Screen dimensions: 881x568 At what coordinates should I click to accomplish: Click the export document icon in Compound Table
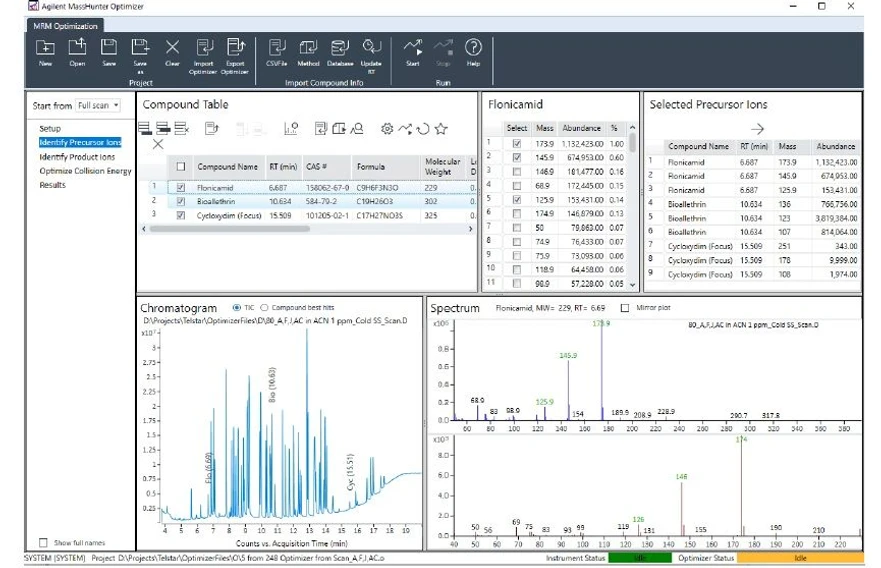point(212,129)
